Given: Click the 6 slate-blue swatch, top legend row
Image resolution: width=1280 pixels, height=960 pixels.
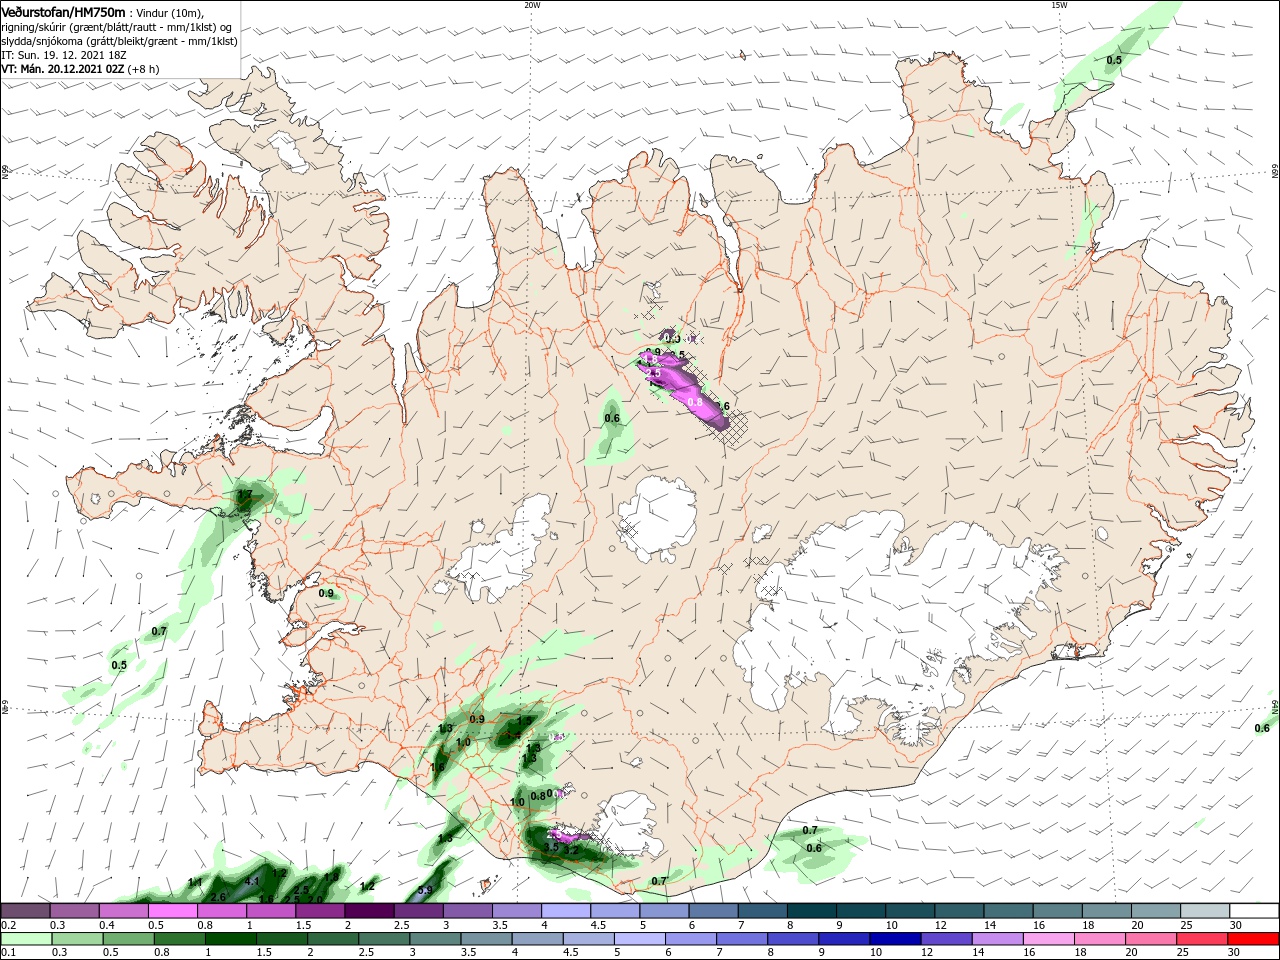Looking at the screenshot, I should (x=712, y=911).
